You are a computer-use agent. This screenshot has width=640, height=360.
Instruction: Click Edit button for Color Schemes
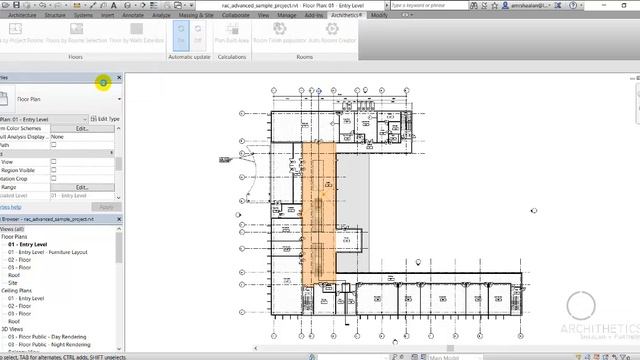82,128
